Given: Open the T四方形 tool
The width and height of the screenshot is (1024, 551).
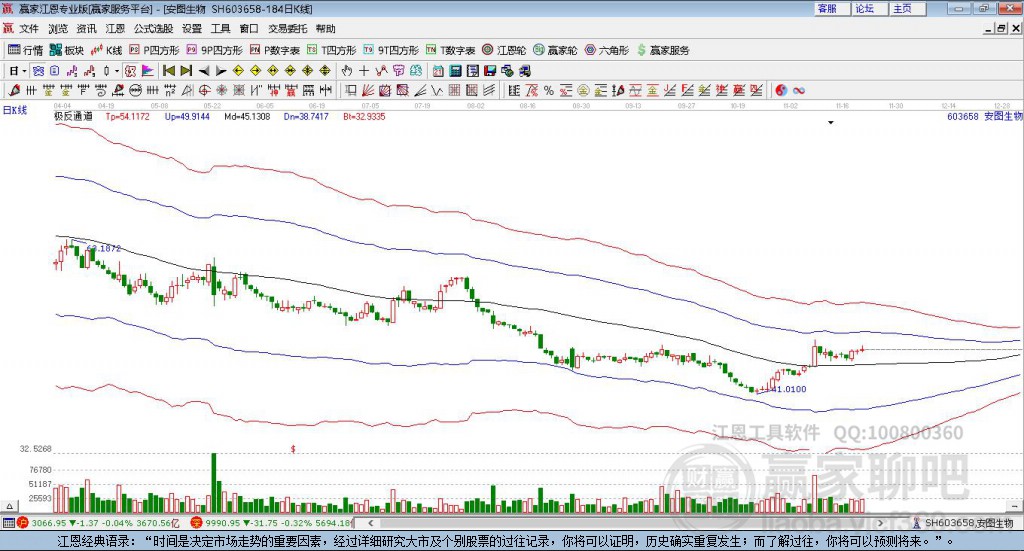Looking at the screenshot, I should (332, 50).
